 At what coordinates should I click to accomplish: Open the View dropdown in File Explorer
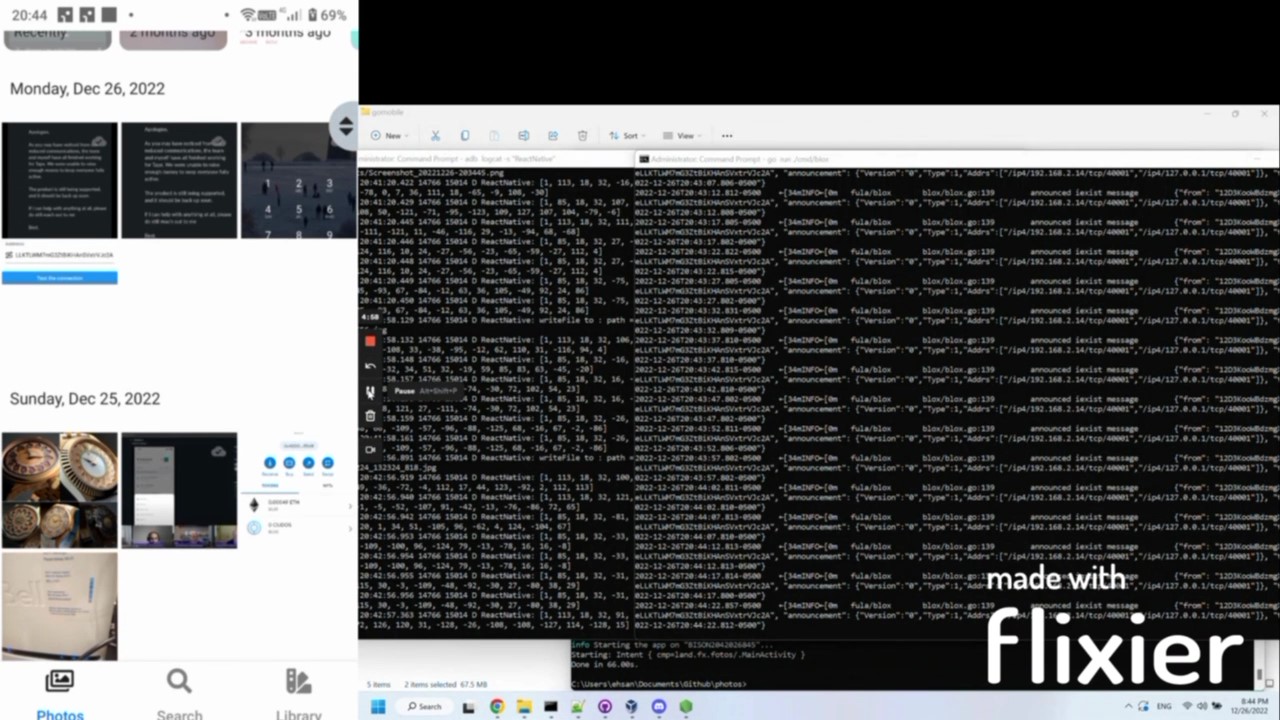coord(682,135)
